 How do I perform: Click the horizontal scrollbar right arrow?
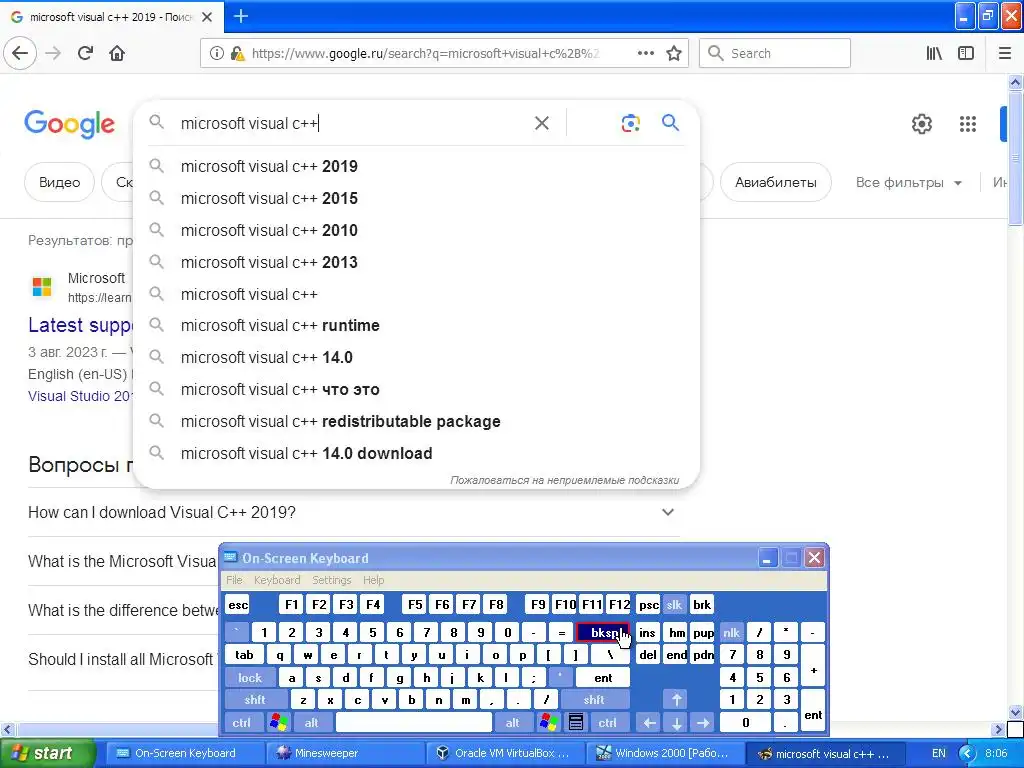pos(998,729)
